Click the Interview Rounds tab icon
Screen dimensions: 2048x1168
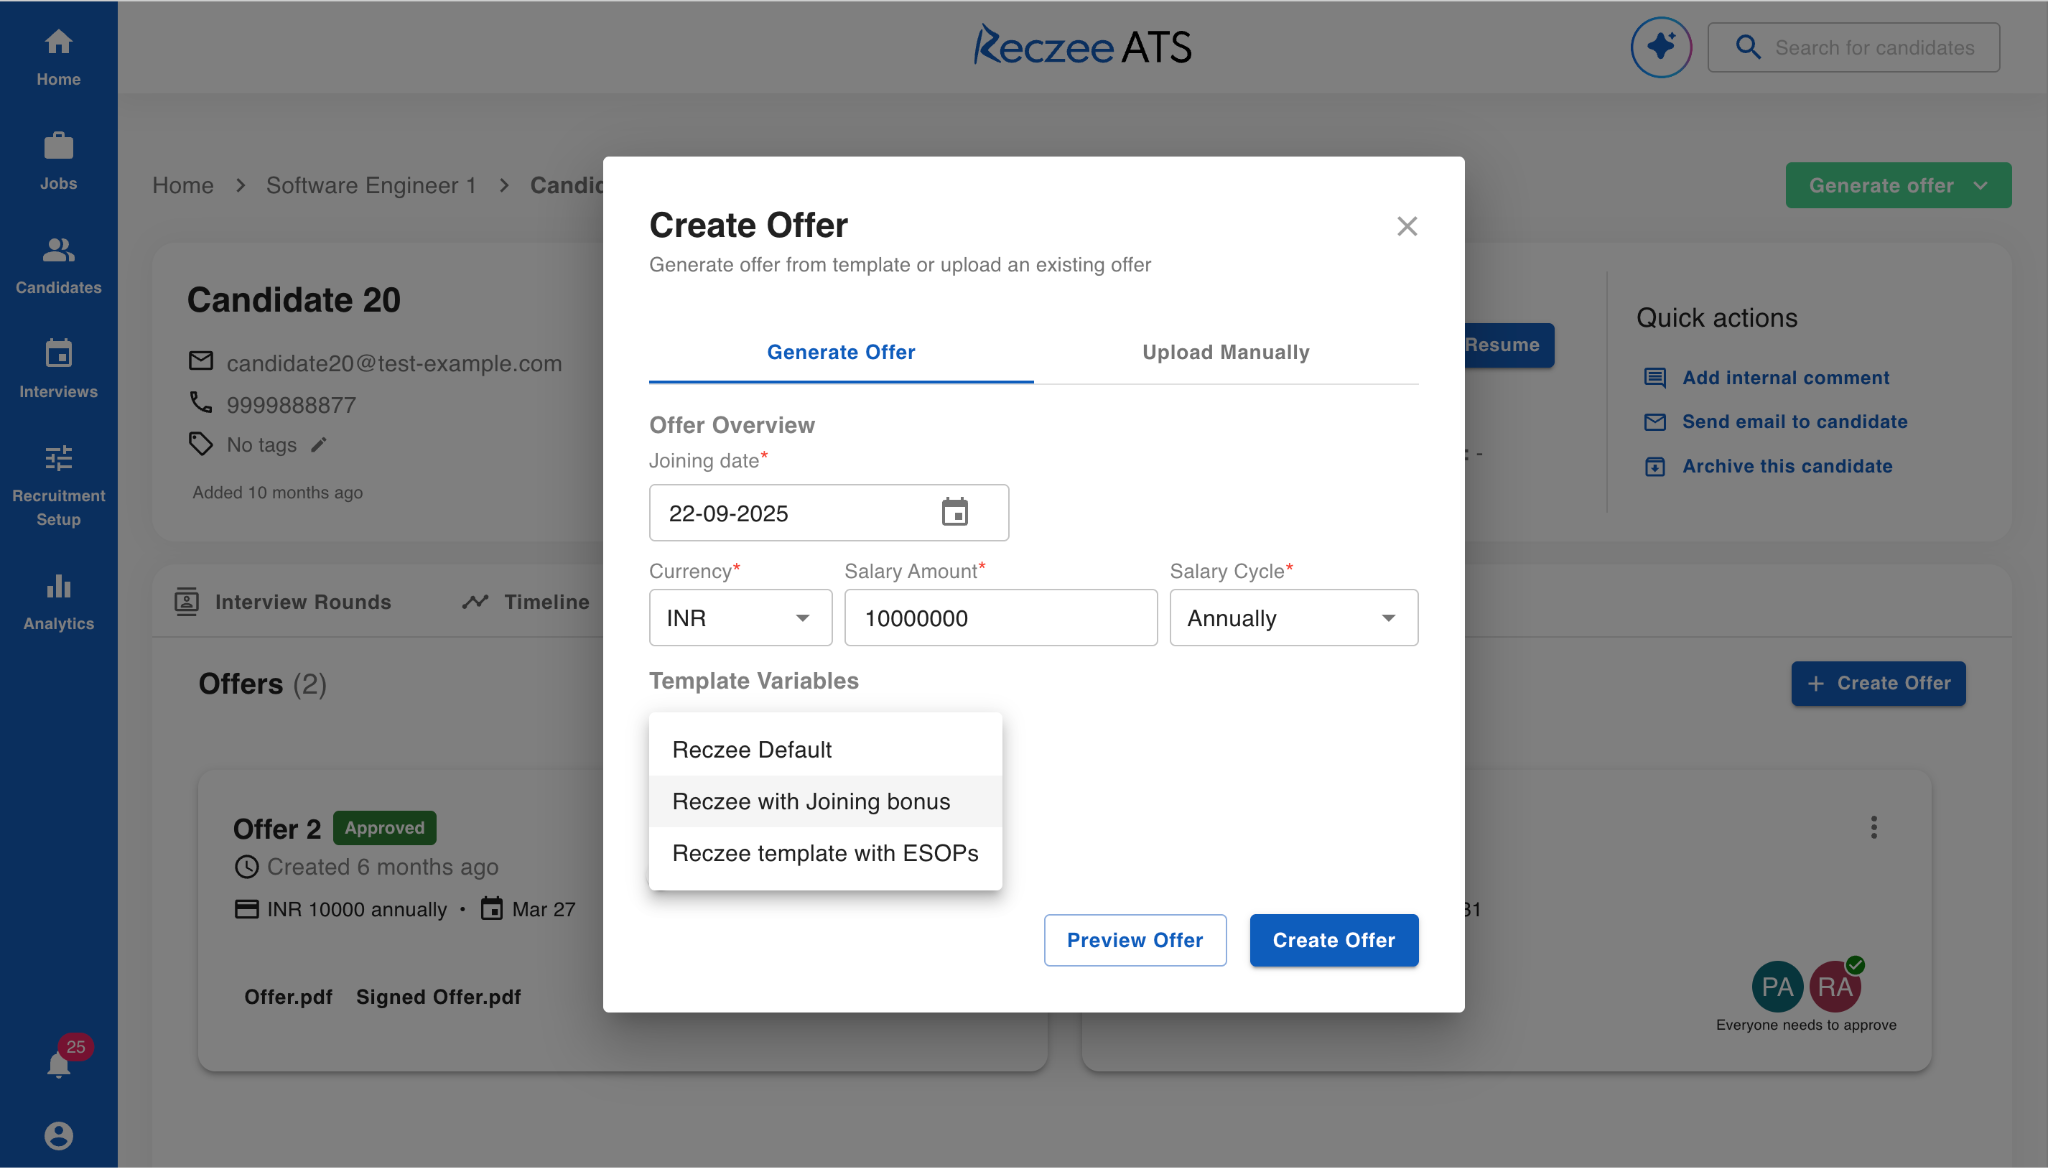[x=186, y=602]
